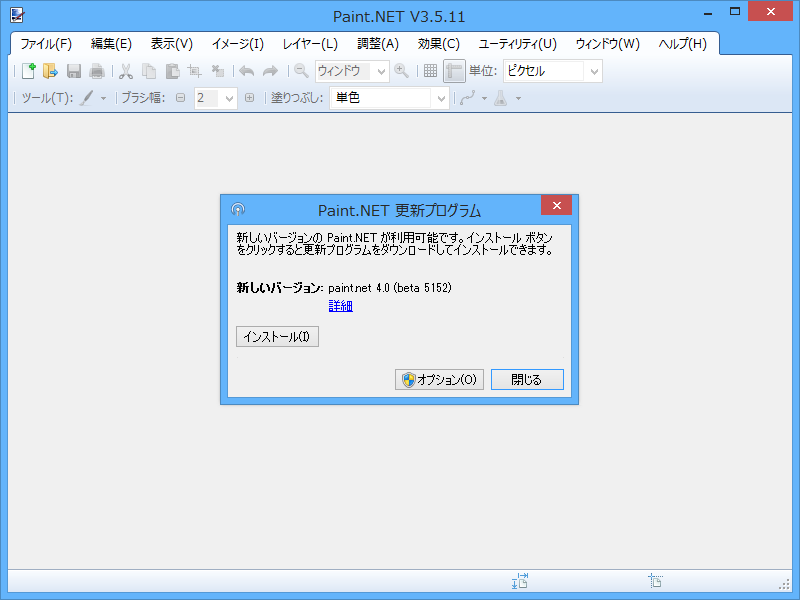Open the ユーティリティ(U) menu

click(x=517, y=44)
